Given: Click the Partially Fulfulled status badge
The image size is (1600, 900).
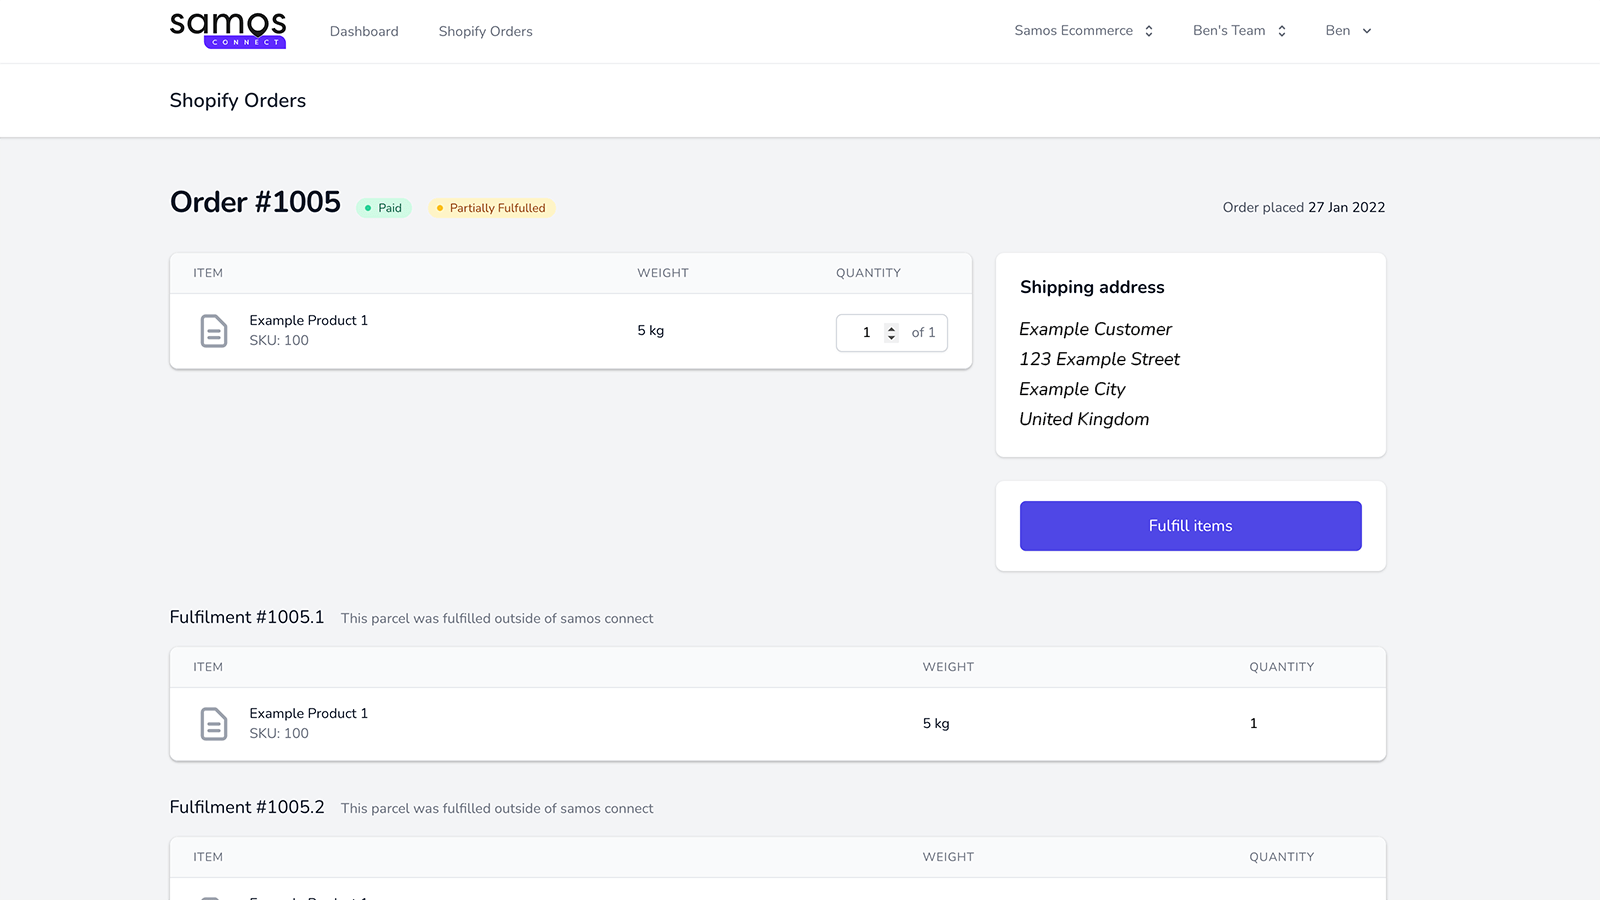Looking at the screenshot, I should (491, 208).
